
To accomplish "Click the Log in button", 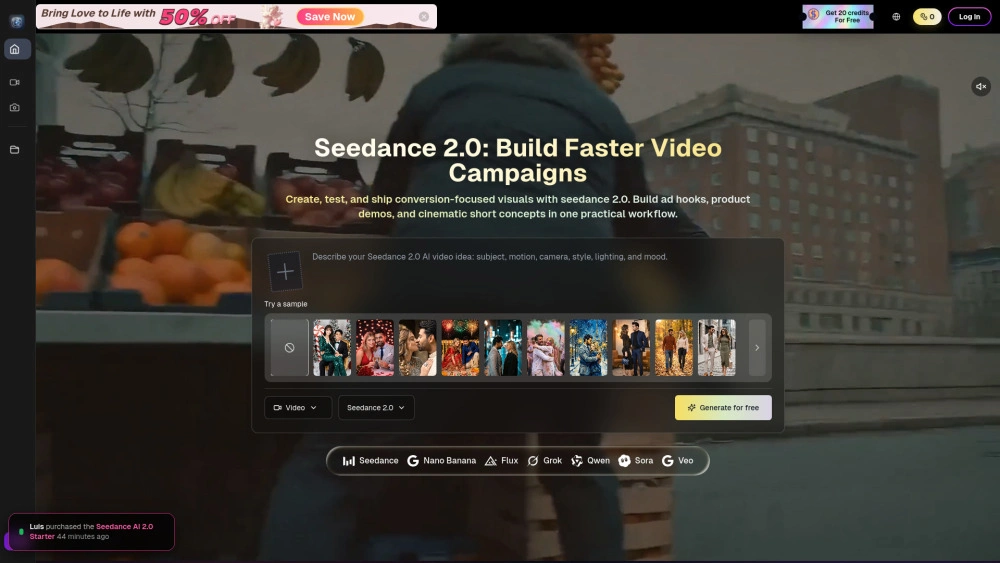I will click(969, 17).
